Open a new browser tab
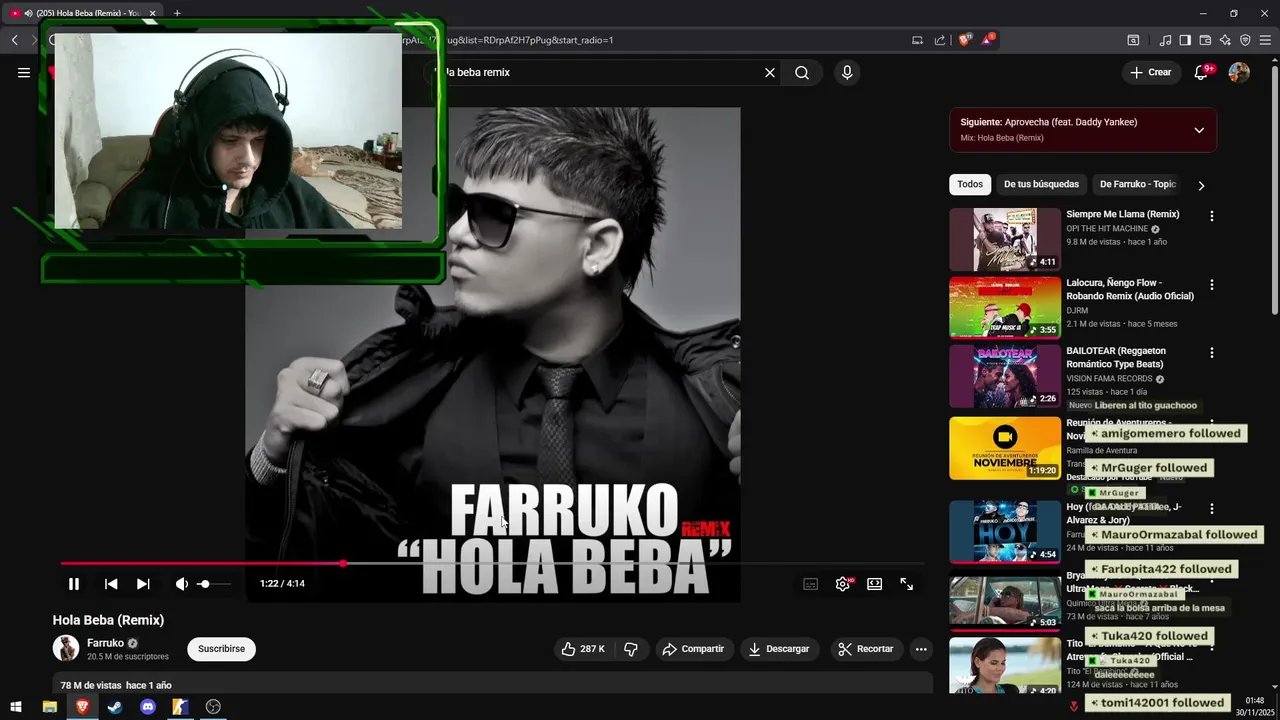 (x=177, y=13)
